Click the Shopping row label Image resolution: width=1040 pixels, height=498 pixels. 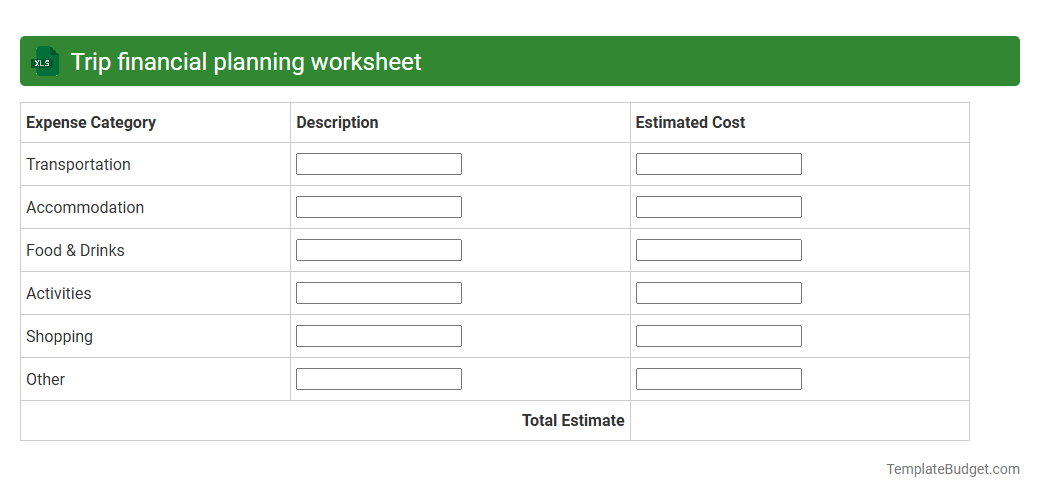[59, 337]
